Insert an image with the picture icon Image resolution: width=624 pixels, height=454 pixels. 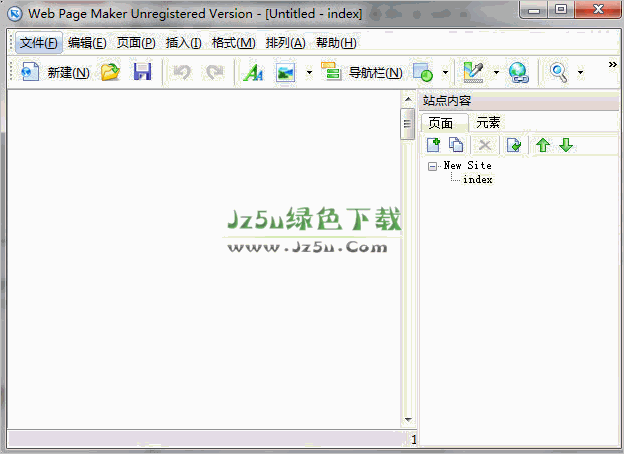(285, 72)
